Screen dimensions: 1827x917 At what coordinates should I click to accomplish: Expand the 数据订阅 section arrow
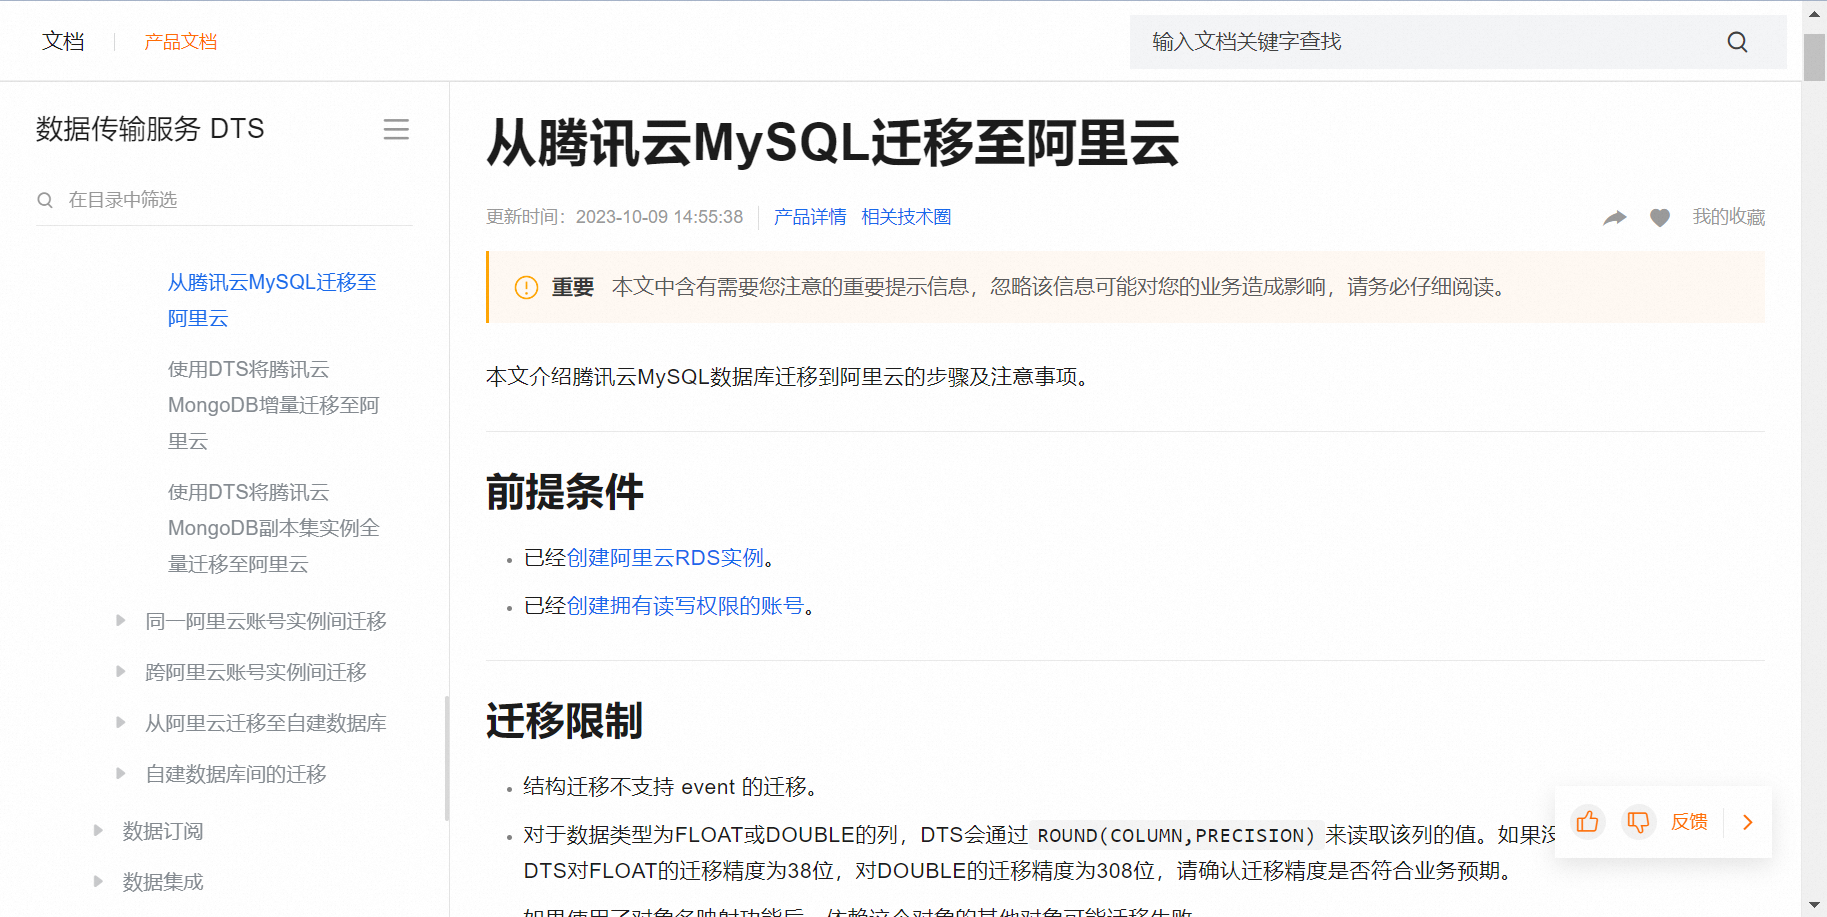point(98,831)
